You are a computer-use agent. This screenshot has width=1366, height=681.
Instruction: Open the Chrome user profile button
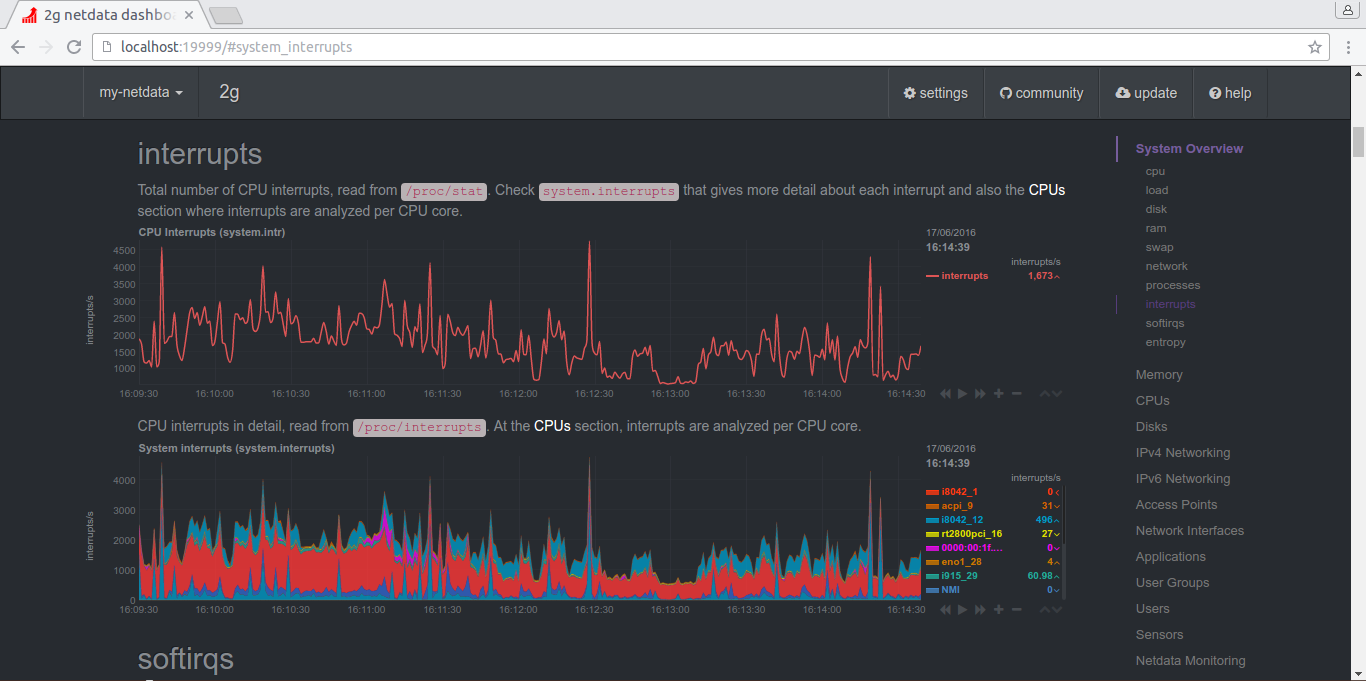point(1348,9)
